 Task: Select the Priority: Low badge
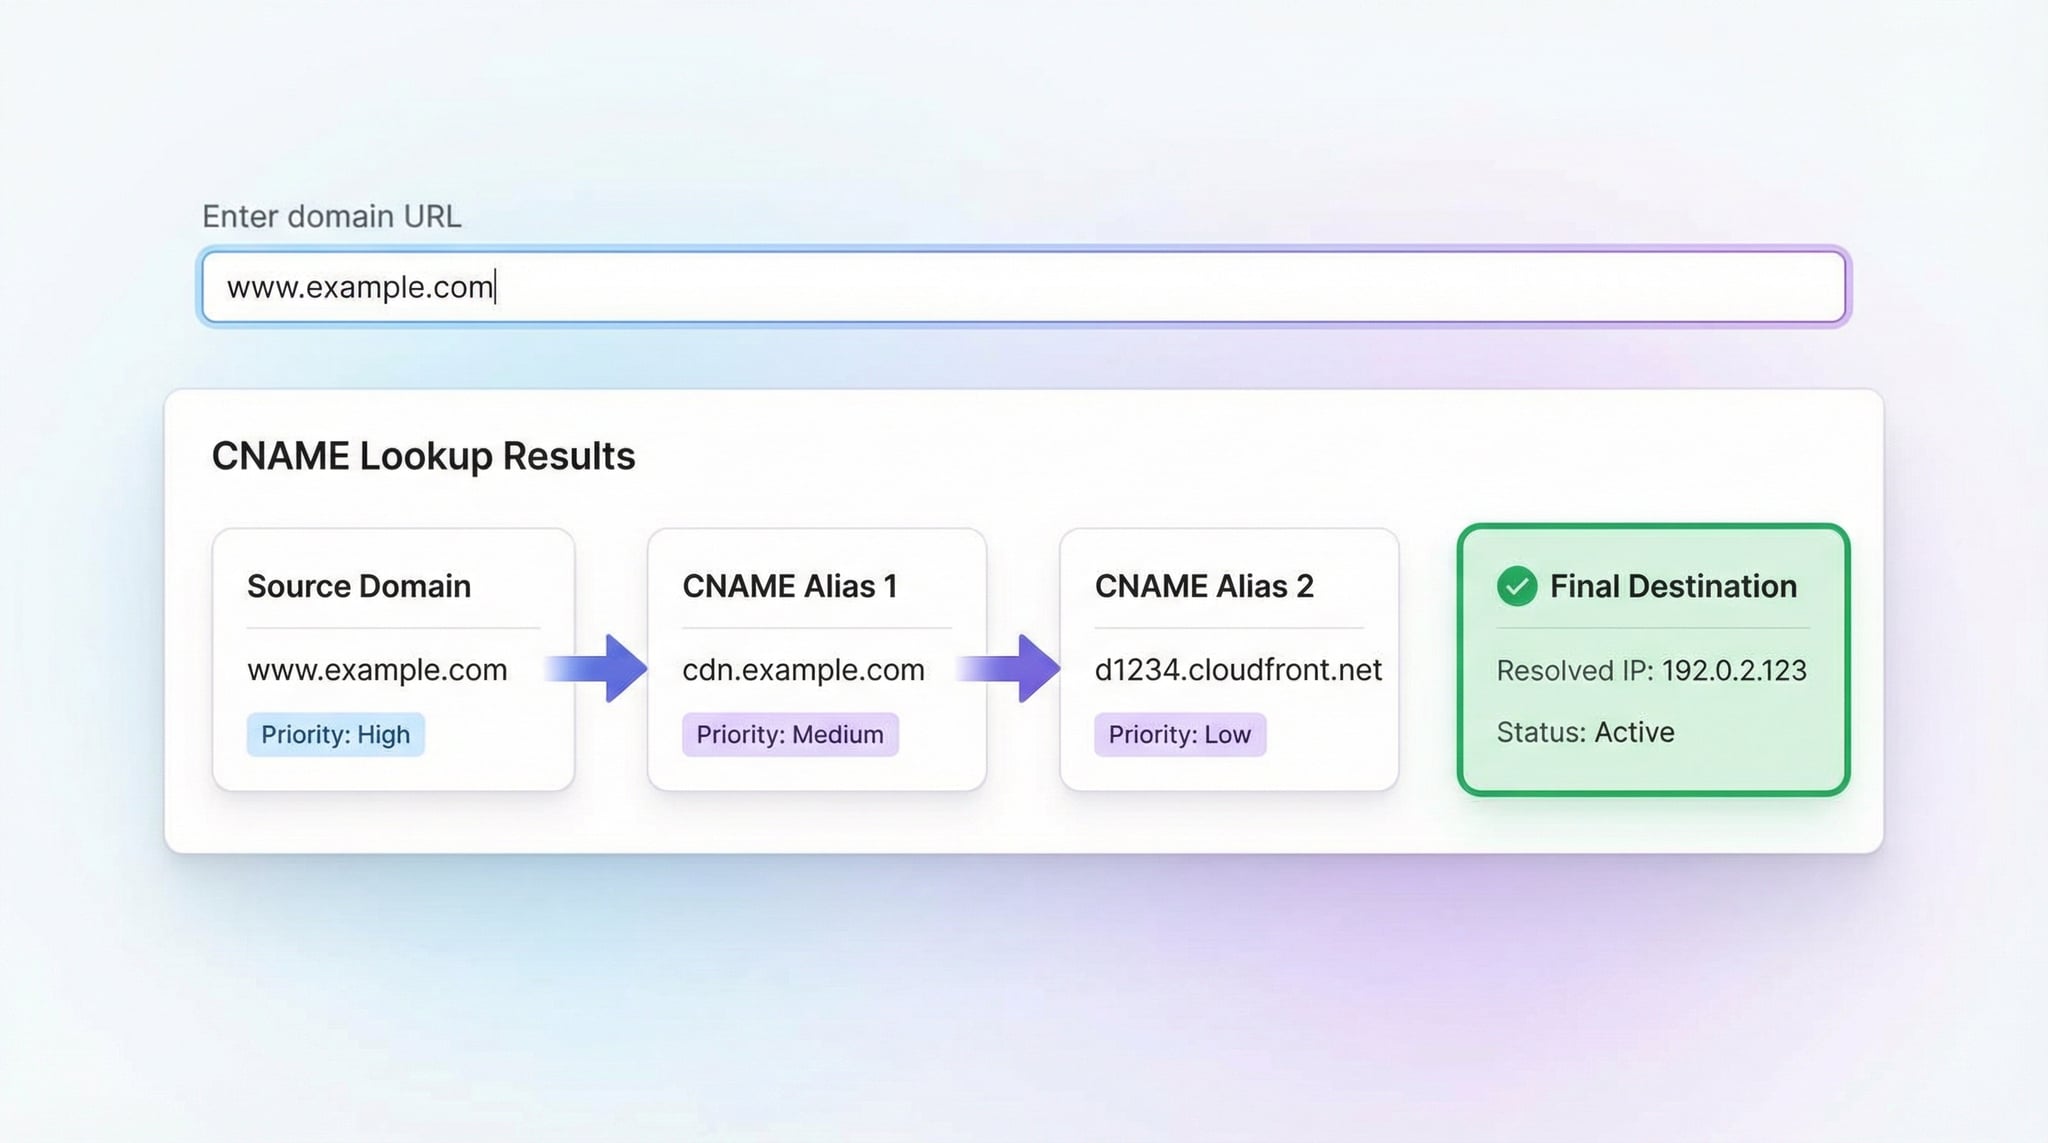point(1179,734)
